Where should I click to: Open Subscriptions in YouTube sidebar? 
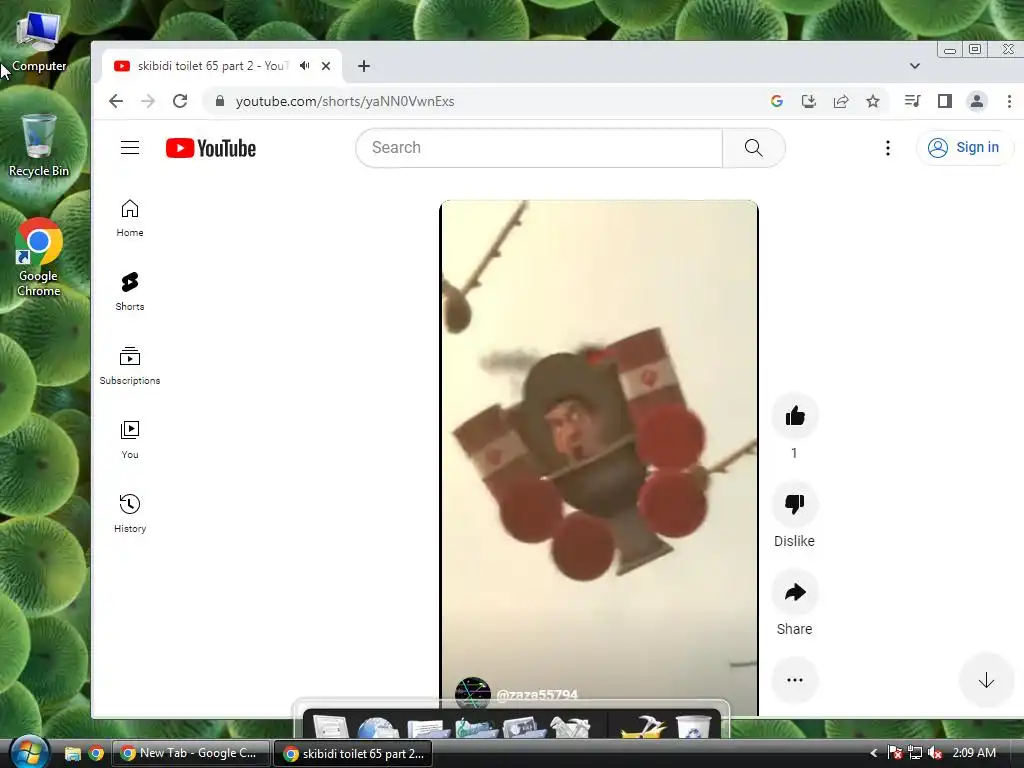tap(130, 366)
